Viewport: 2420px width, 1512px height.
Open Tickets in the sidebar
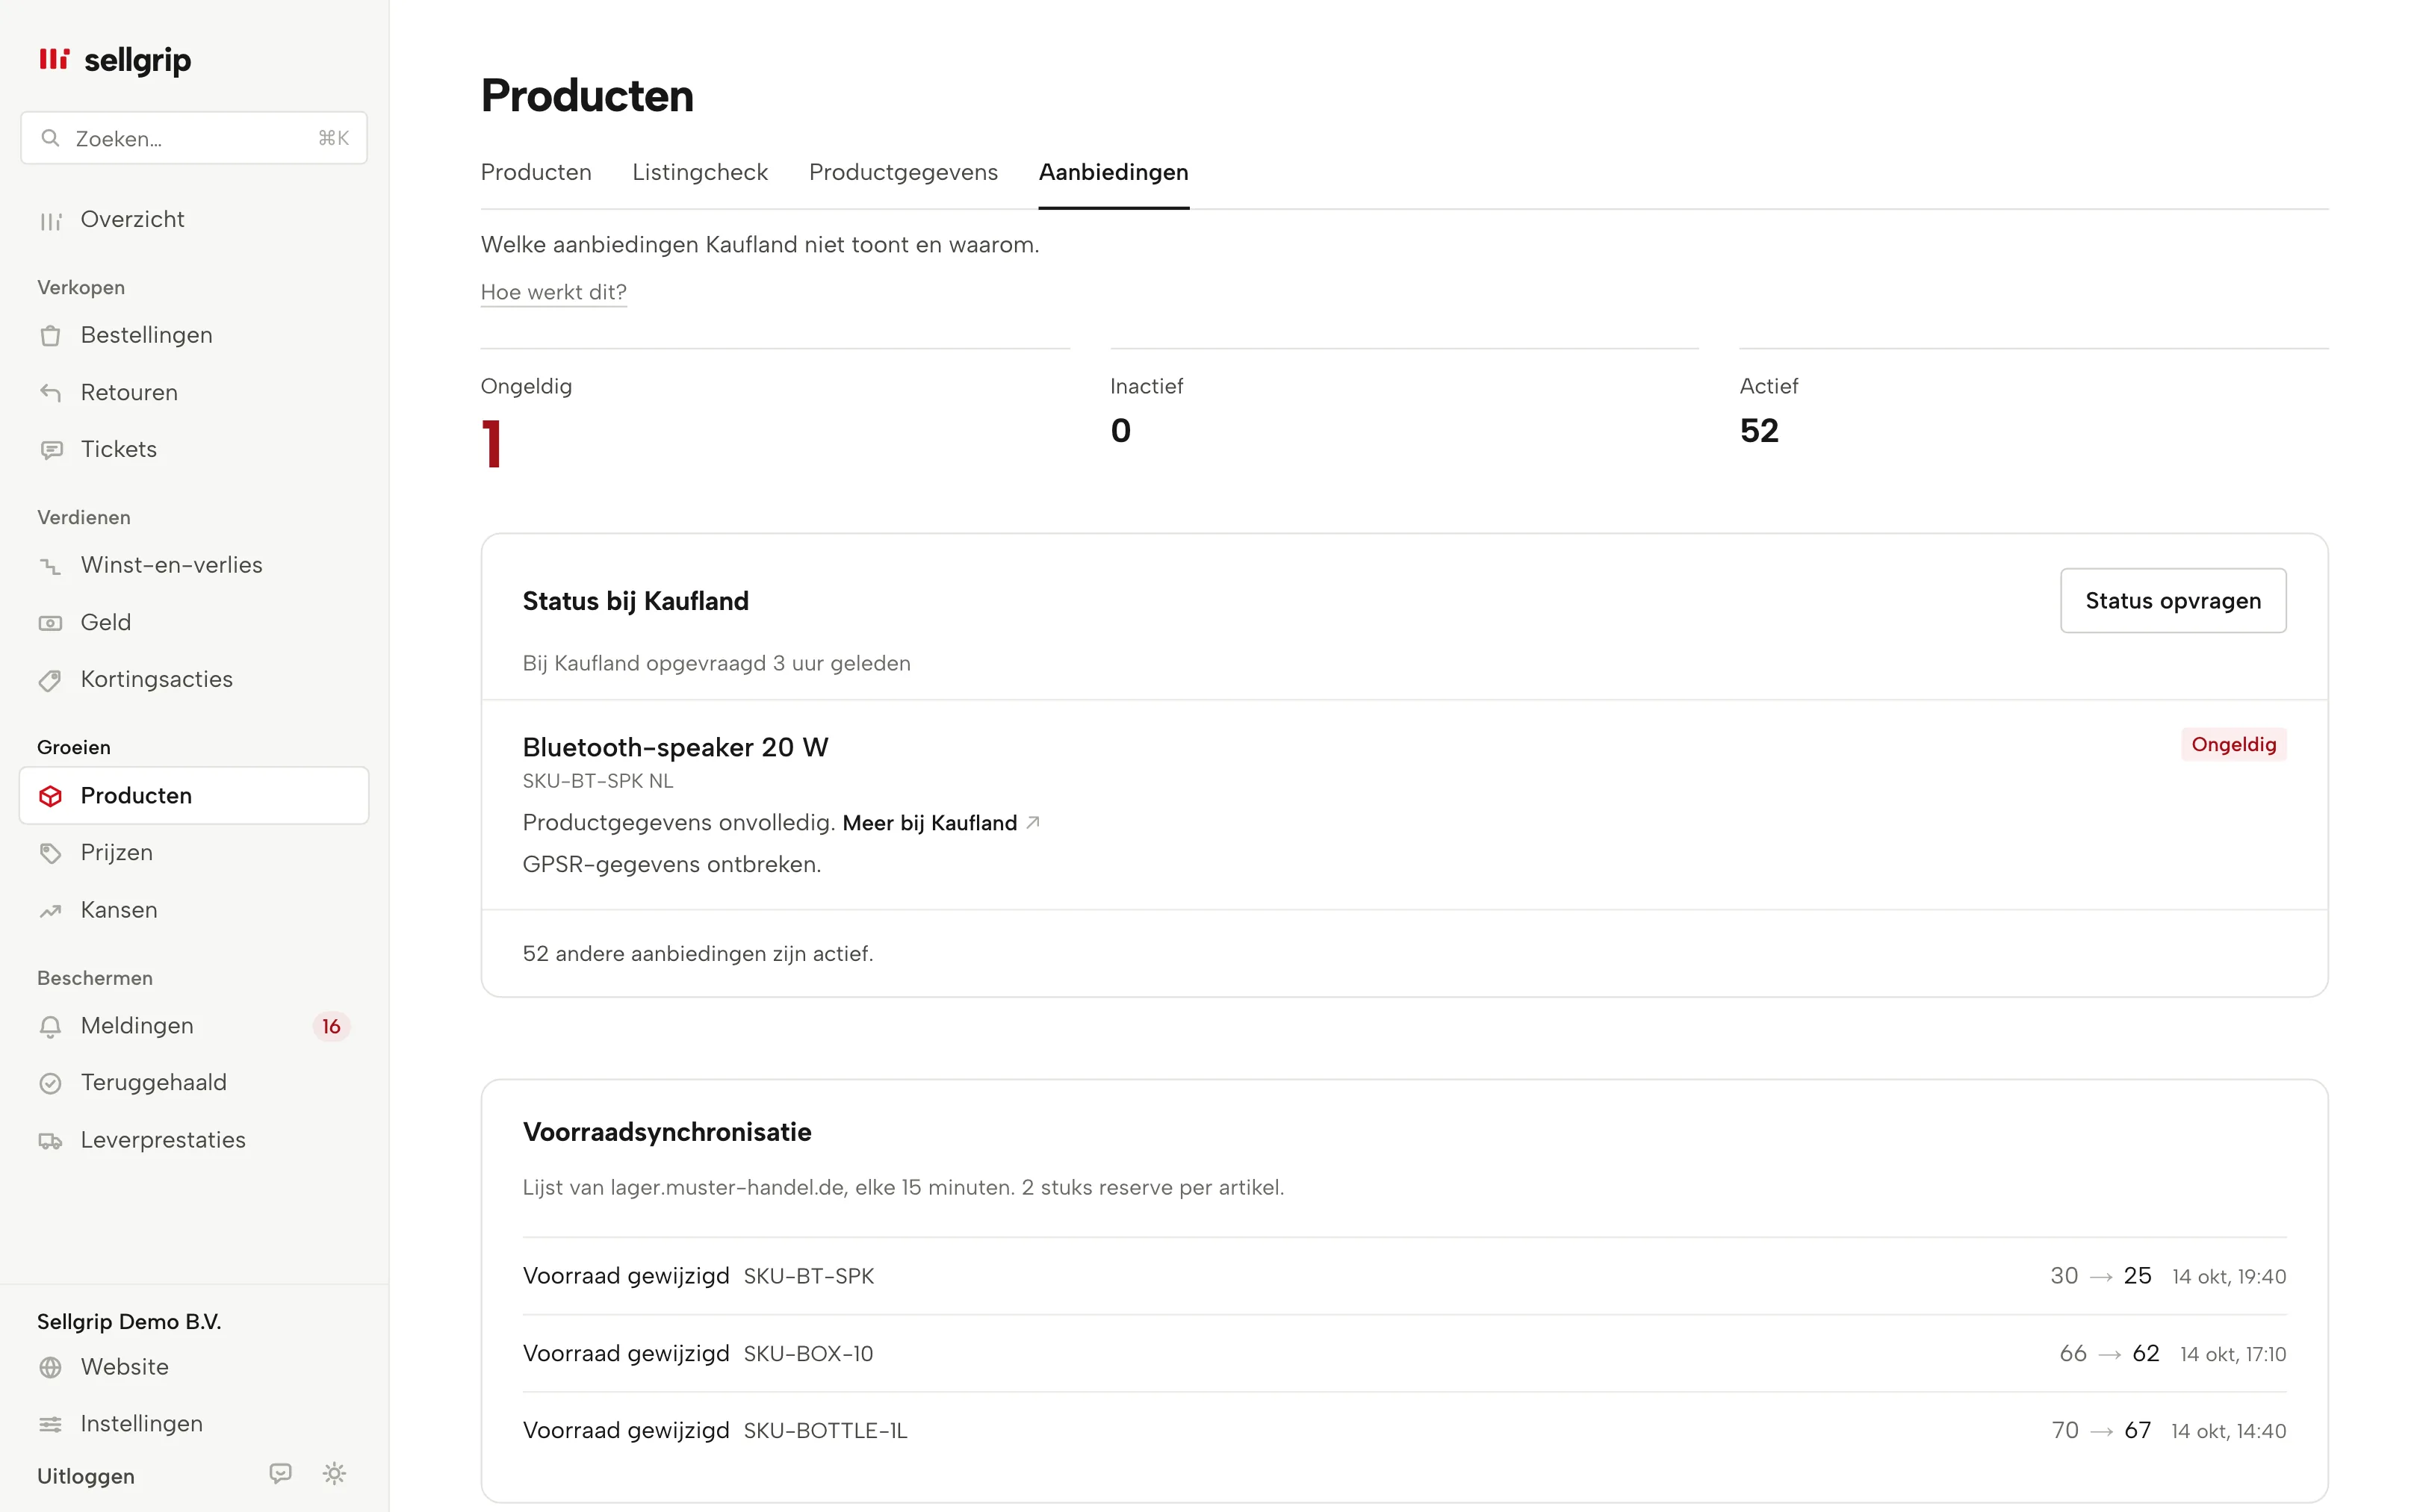[x=194, y=450]
